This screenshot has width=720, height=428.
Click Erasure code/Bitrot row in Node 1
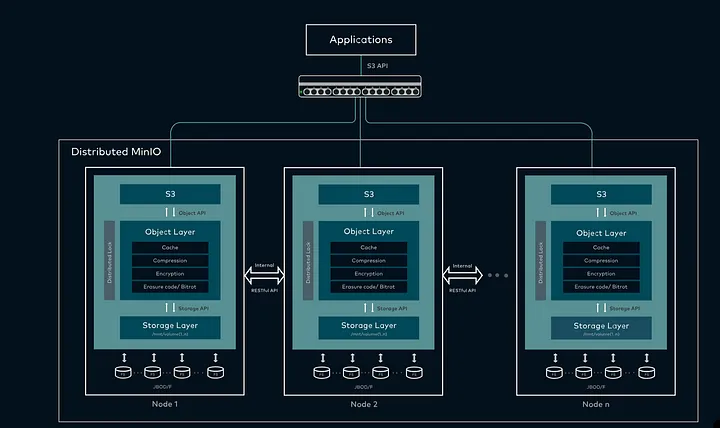pyautogui.click(x=170, y=287)
